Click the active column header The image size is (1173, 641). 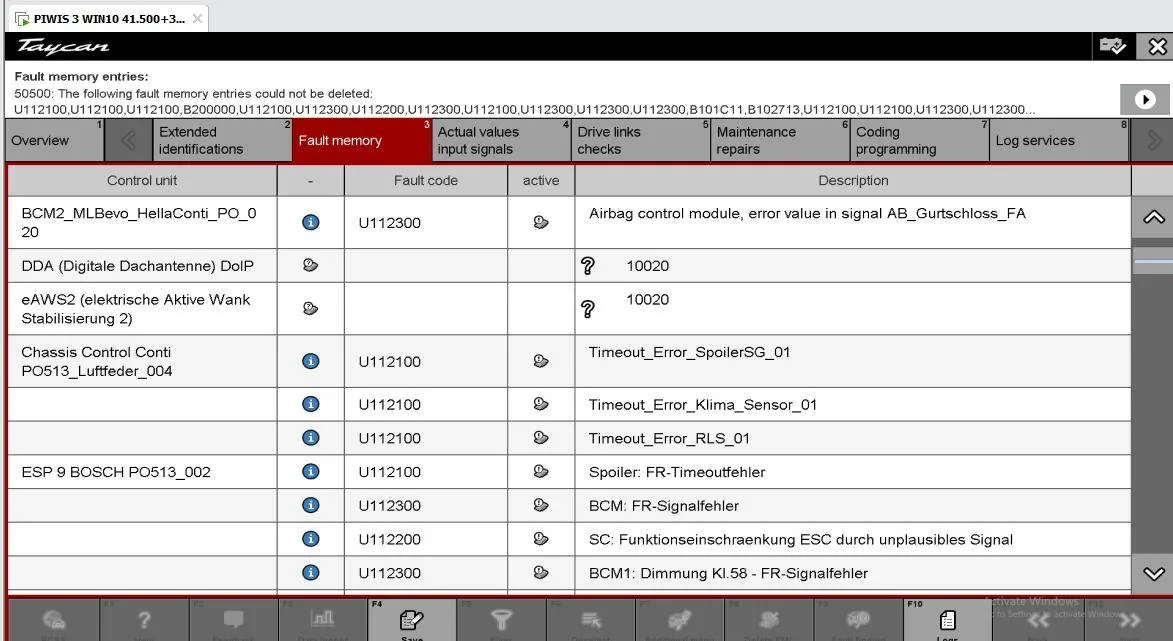[541, 180]
